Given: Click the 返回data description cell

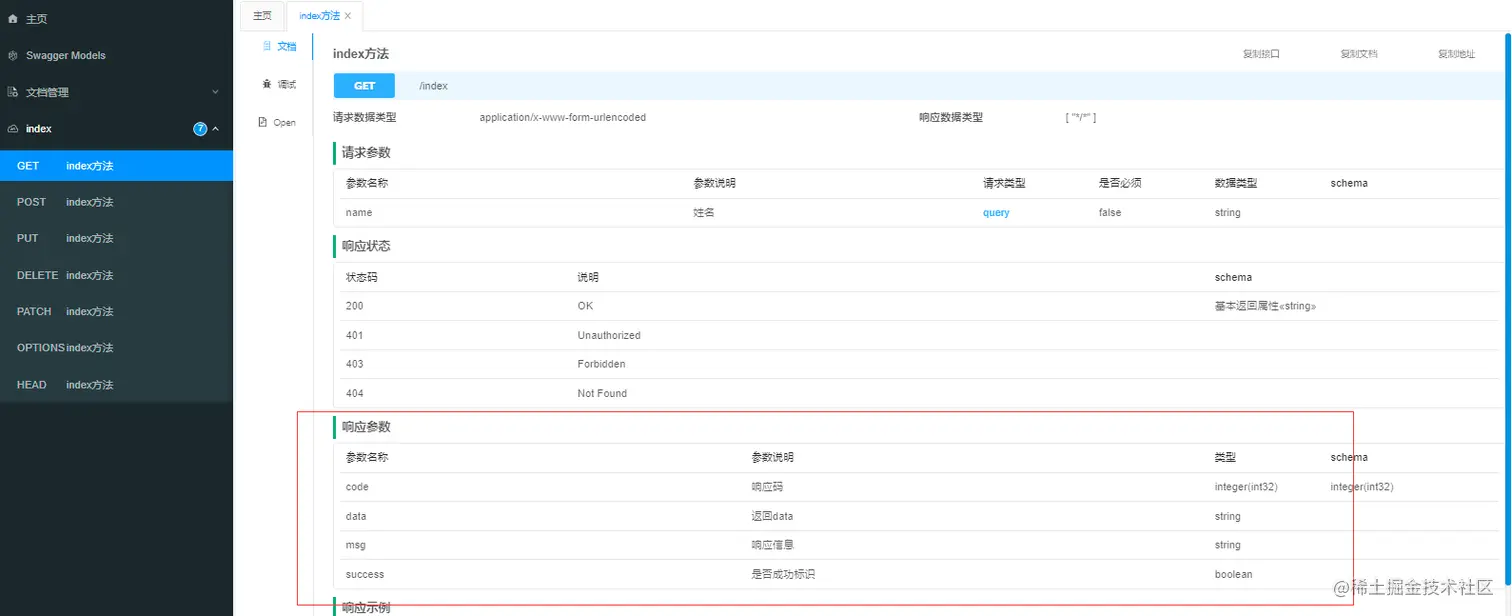Looking at the screenshot, I should point(772,517).
